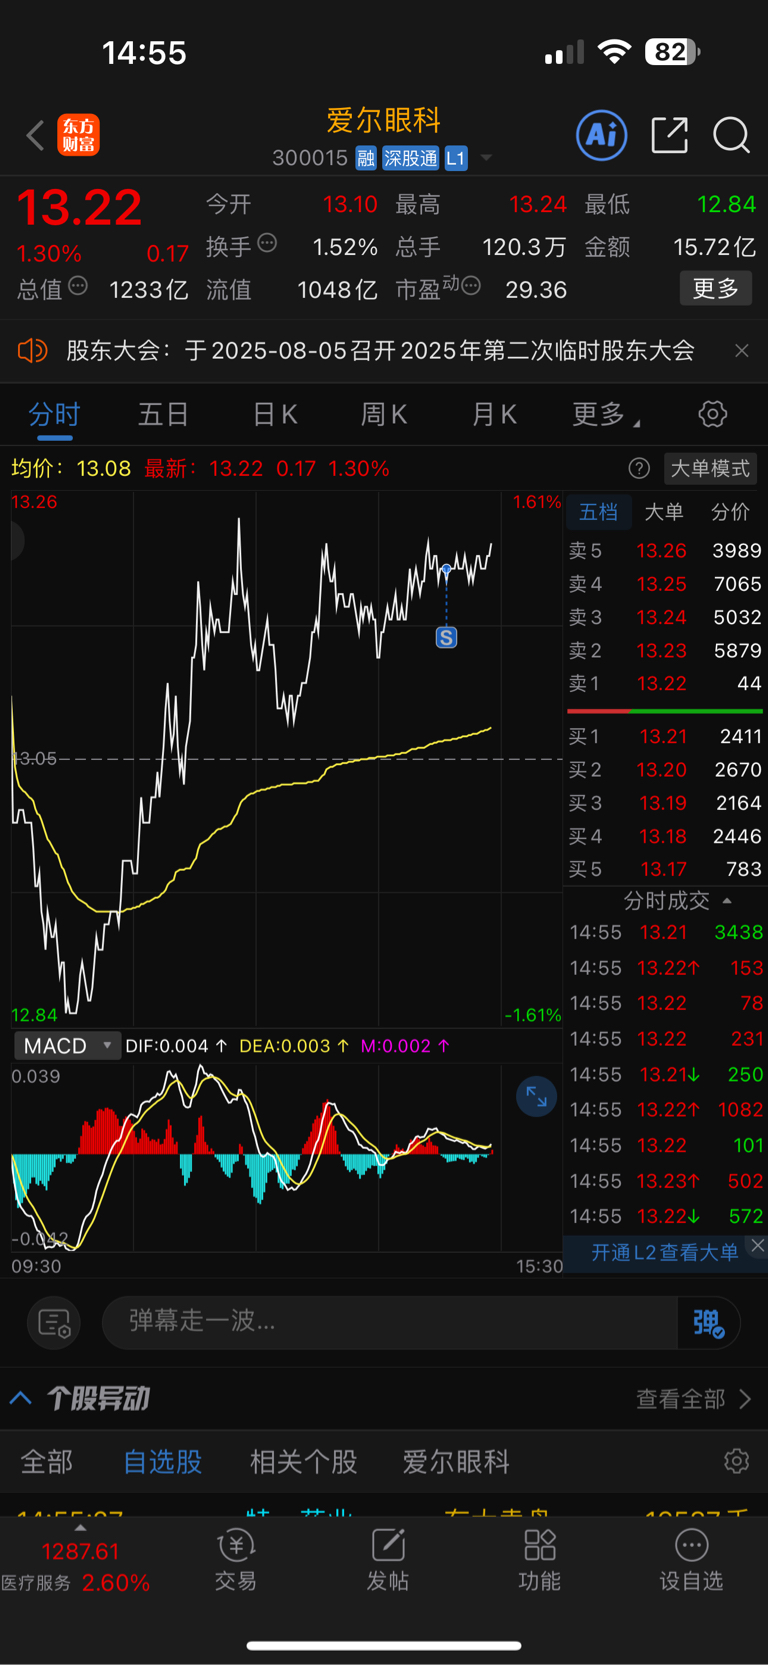Expand the chart with fullscreen arrows icon
Image resolution: width=768 pixels, height=1665 pixels.
[536, 1097]
